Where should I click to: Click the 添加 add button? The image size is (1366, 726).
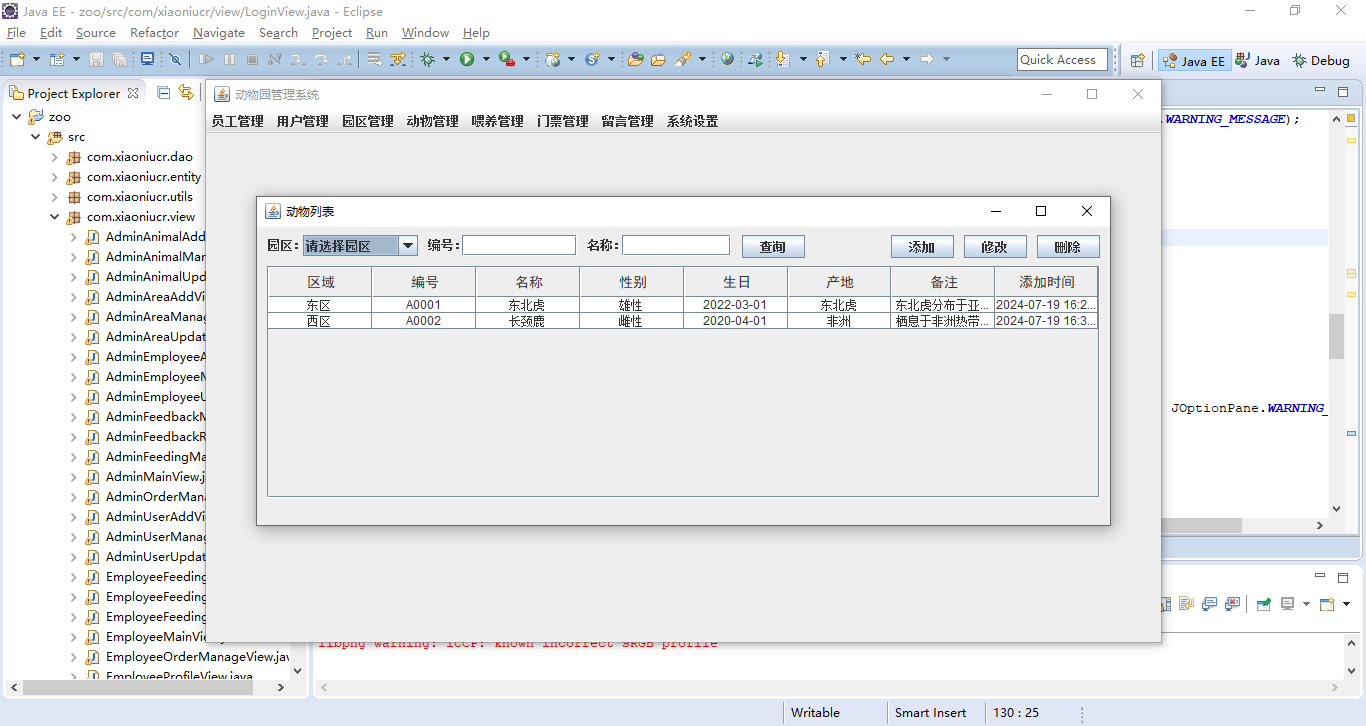pos(922,246)
